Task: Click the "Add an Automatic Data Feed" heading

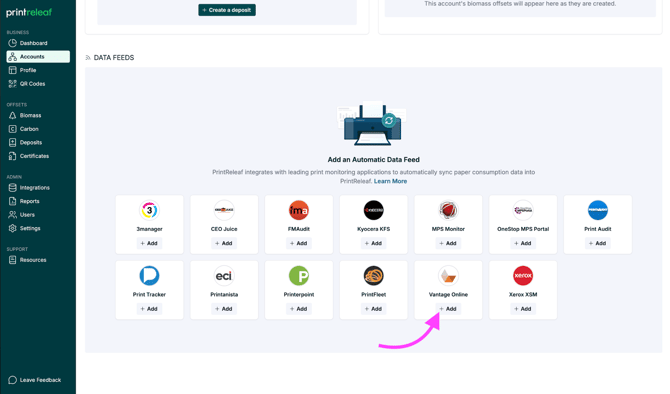Action: coord(373,159)
